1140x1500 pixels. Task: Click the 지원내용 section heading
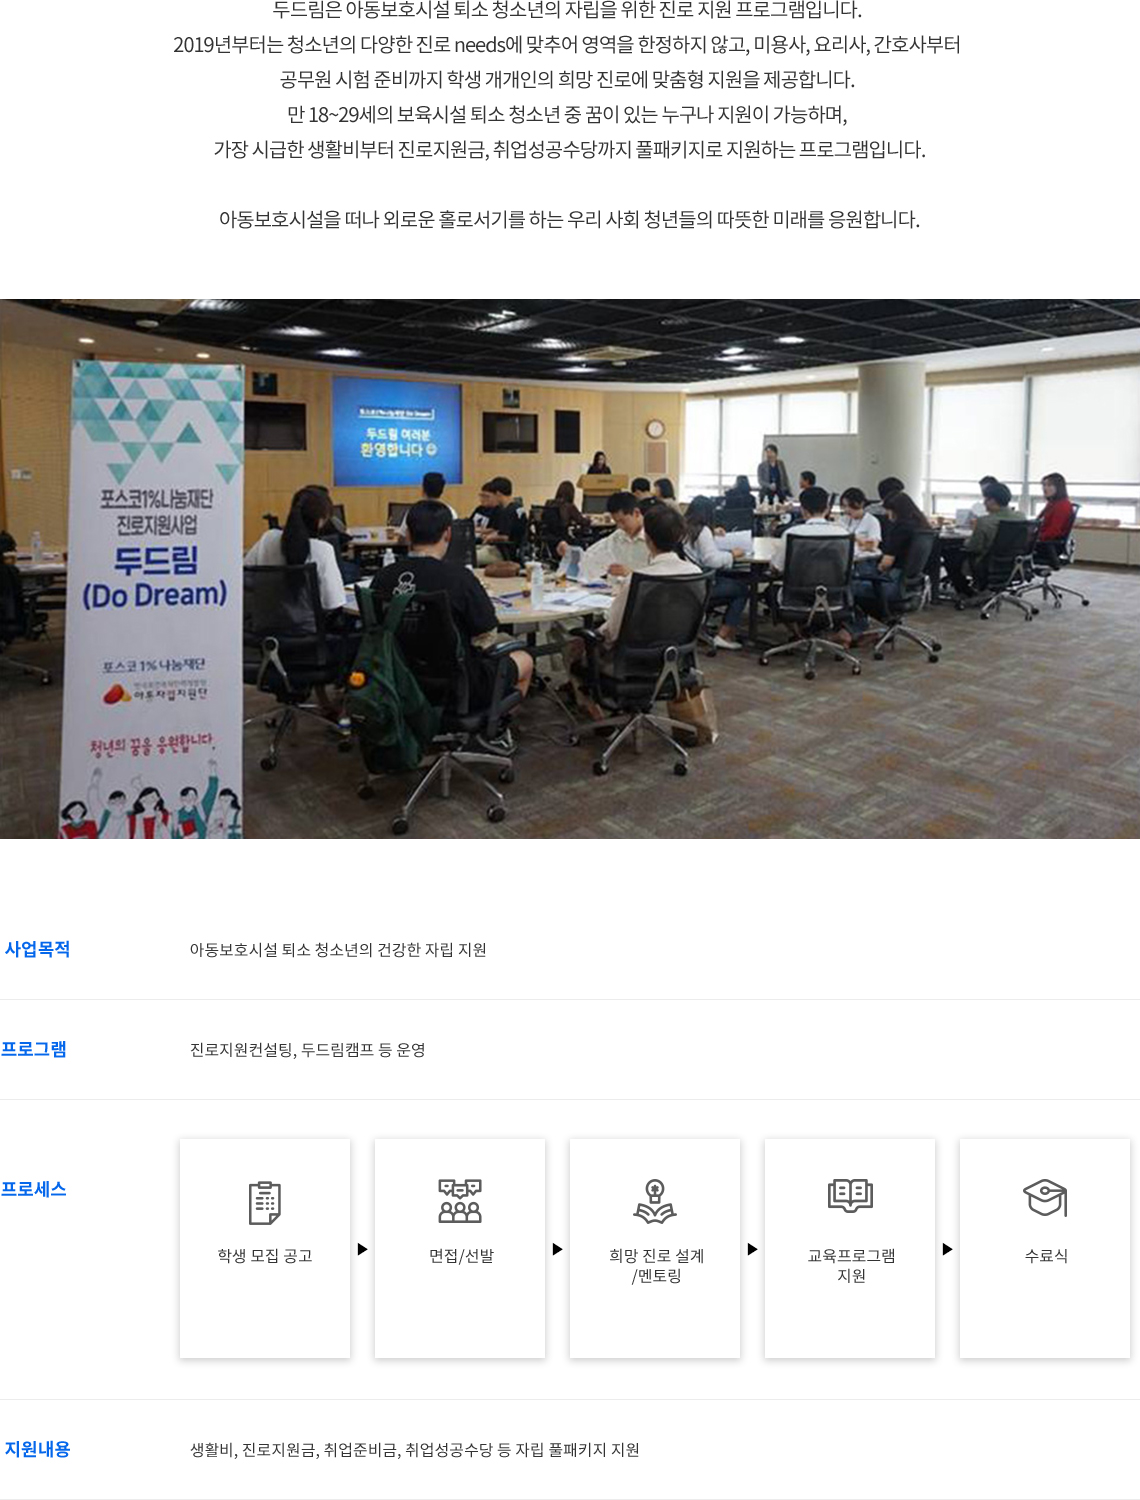[x=37, y=1449]
